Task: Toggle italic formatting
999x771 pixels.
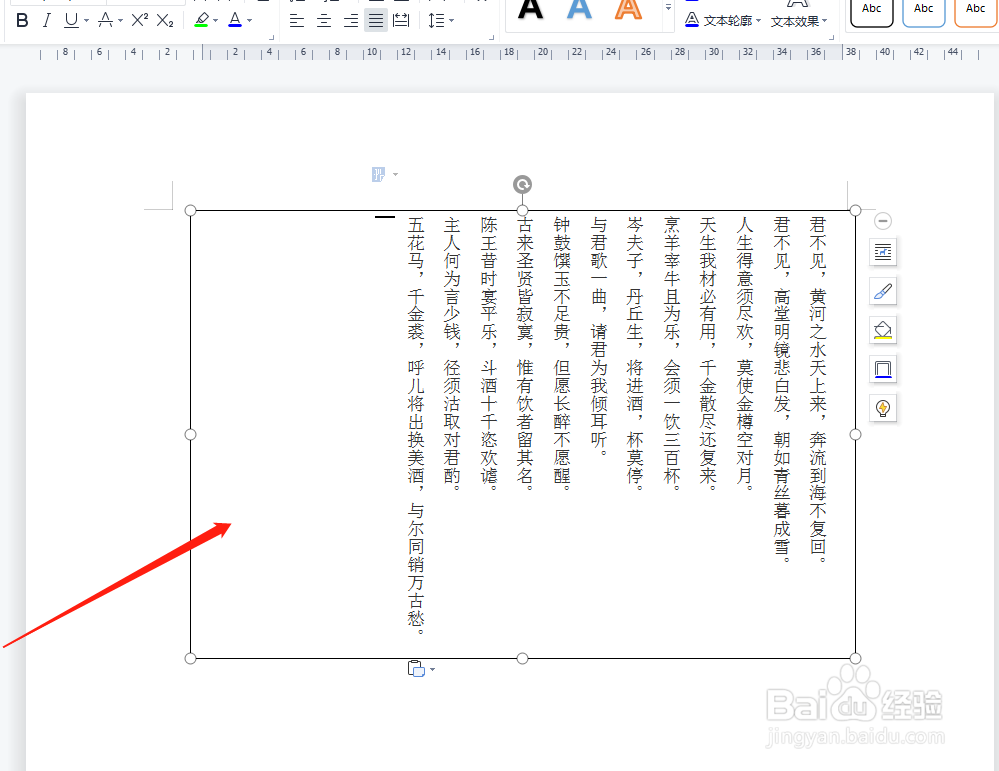Action: (47, 20)
